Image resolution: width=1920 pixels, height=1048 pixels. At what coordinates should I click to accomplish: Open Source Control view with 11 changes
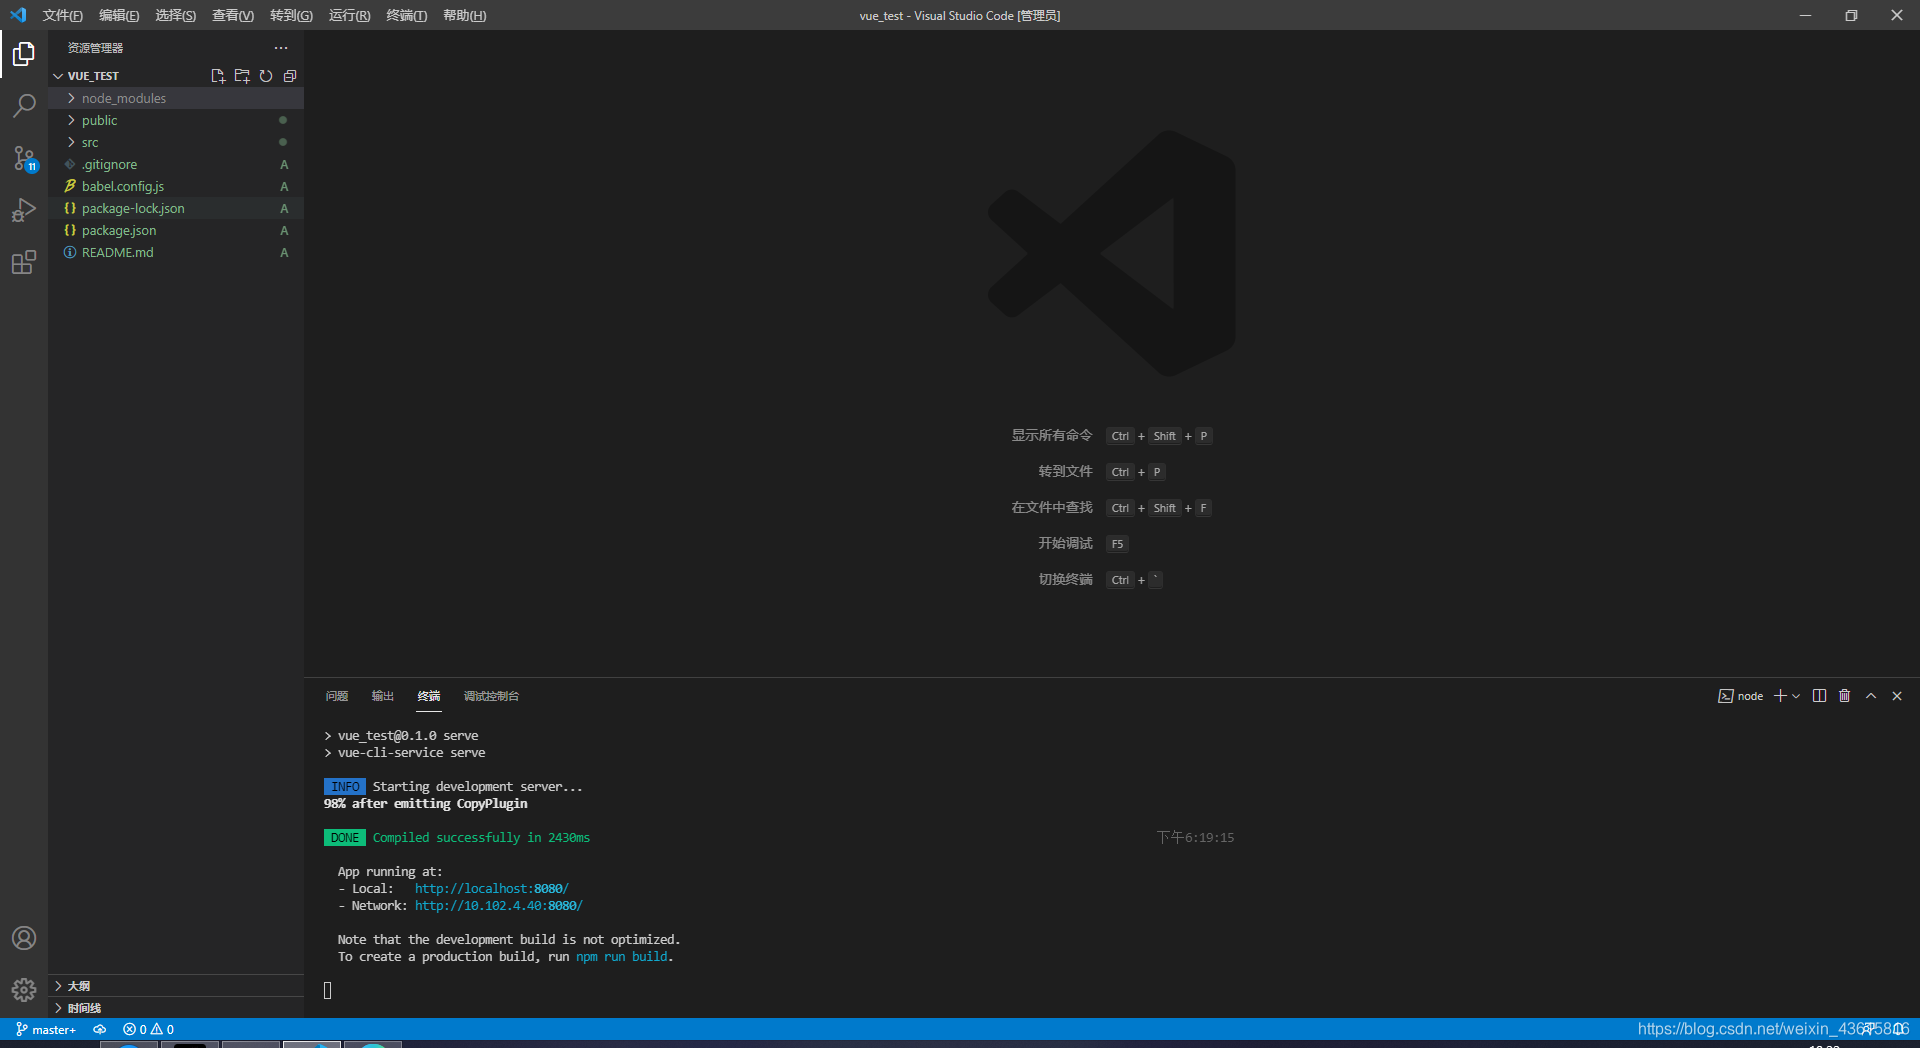click(x=24, y=158)
